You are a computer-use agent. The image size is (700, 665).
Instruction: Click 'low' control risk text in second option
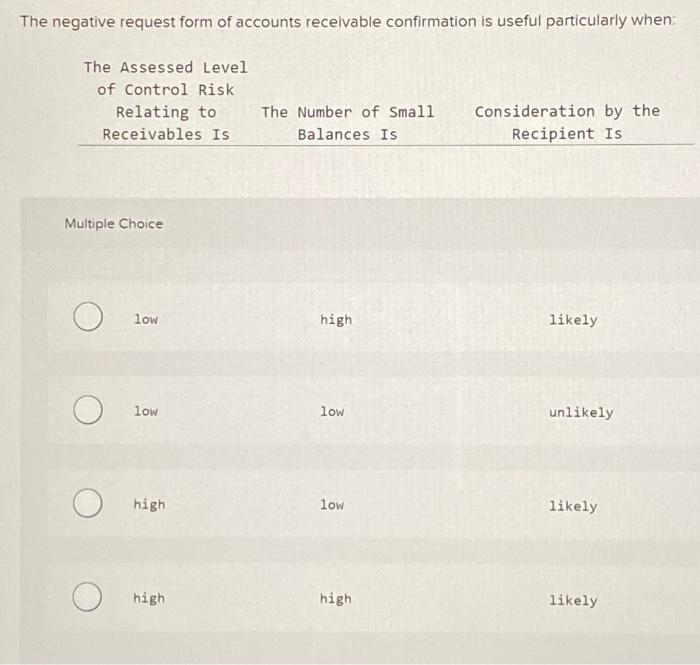click(x=146, y=411)
